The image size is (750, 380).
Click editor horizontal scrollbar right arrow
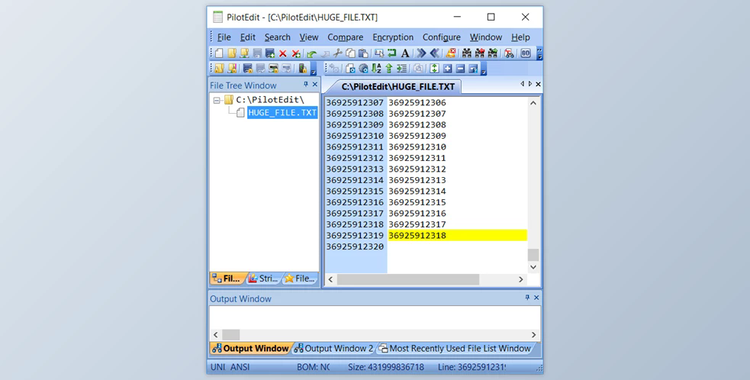[x=521, y=279]
